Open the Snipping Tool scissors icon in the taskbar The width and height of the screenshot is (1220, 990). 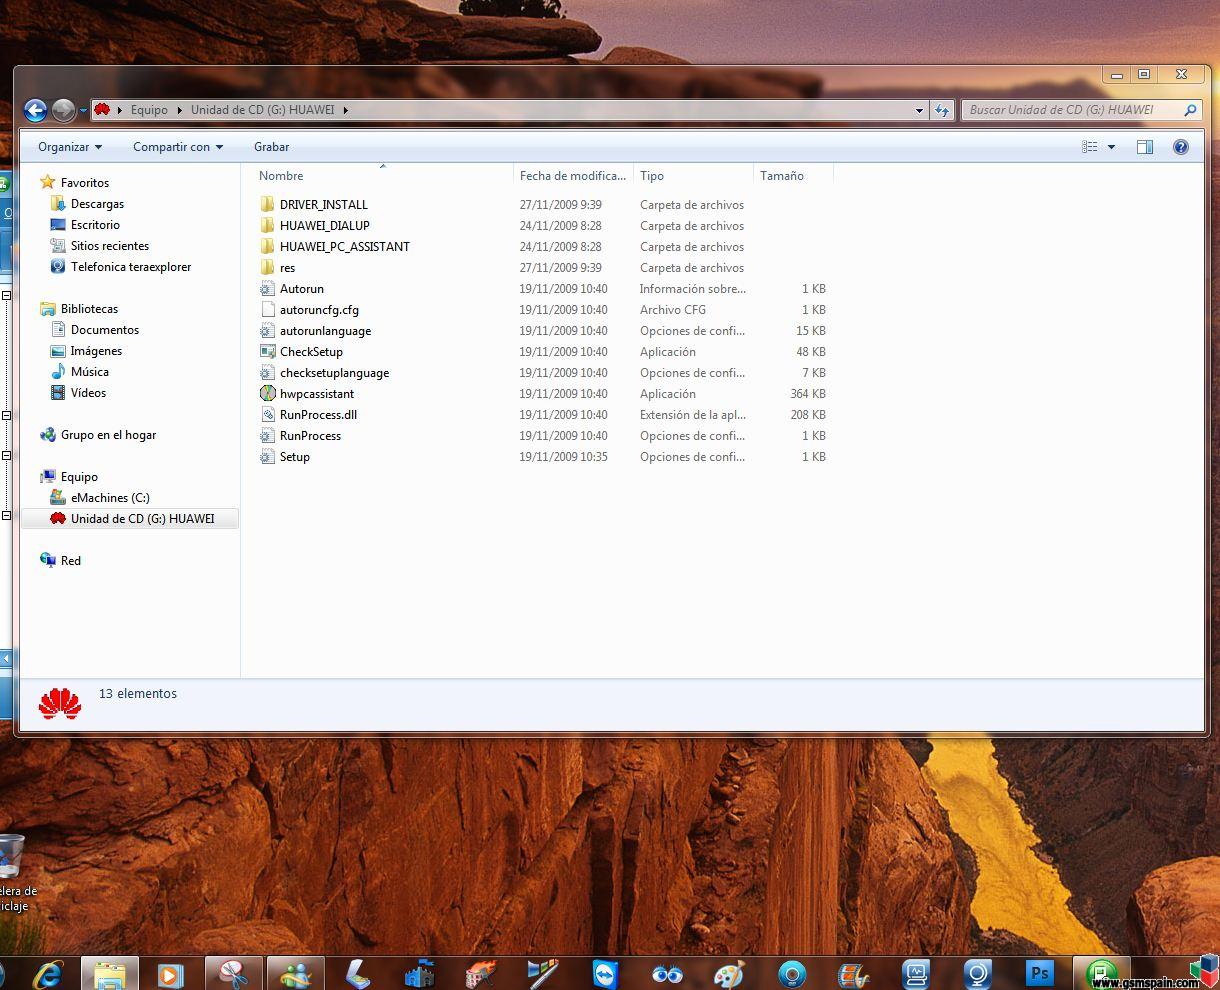(233, 974)
